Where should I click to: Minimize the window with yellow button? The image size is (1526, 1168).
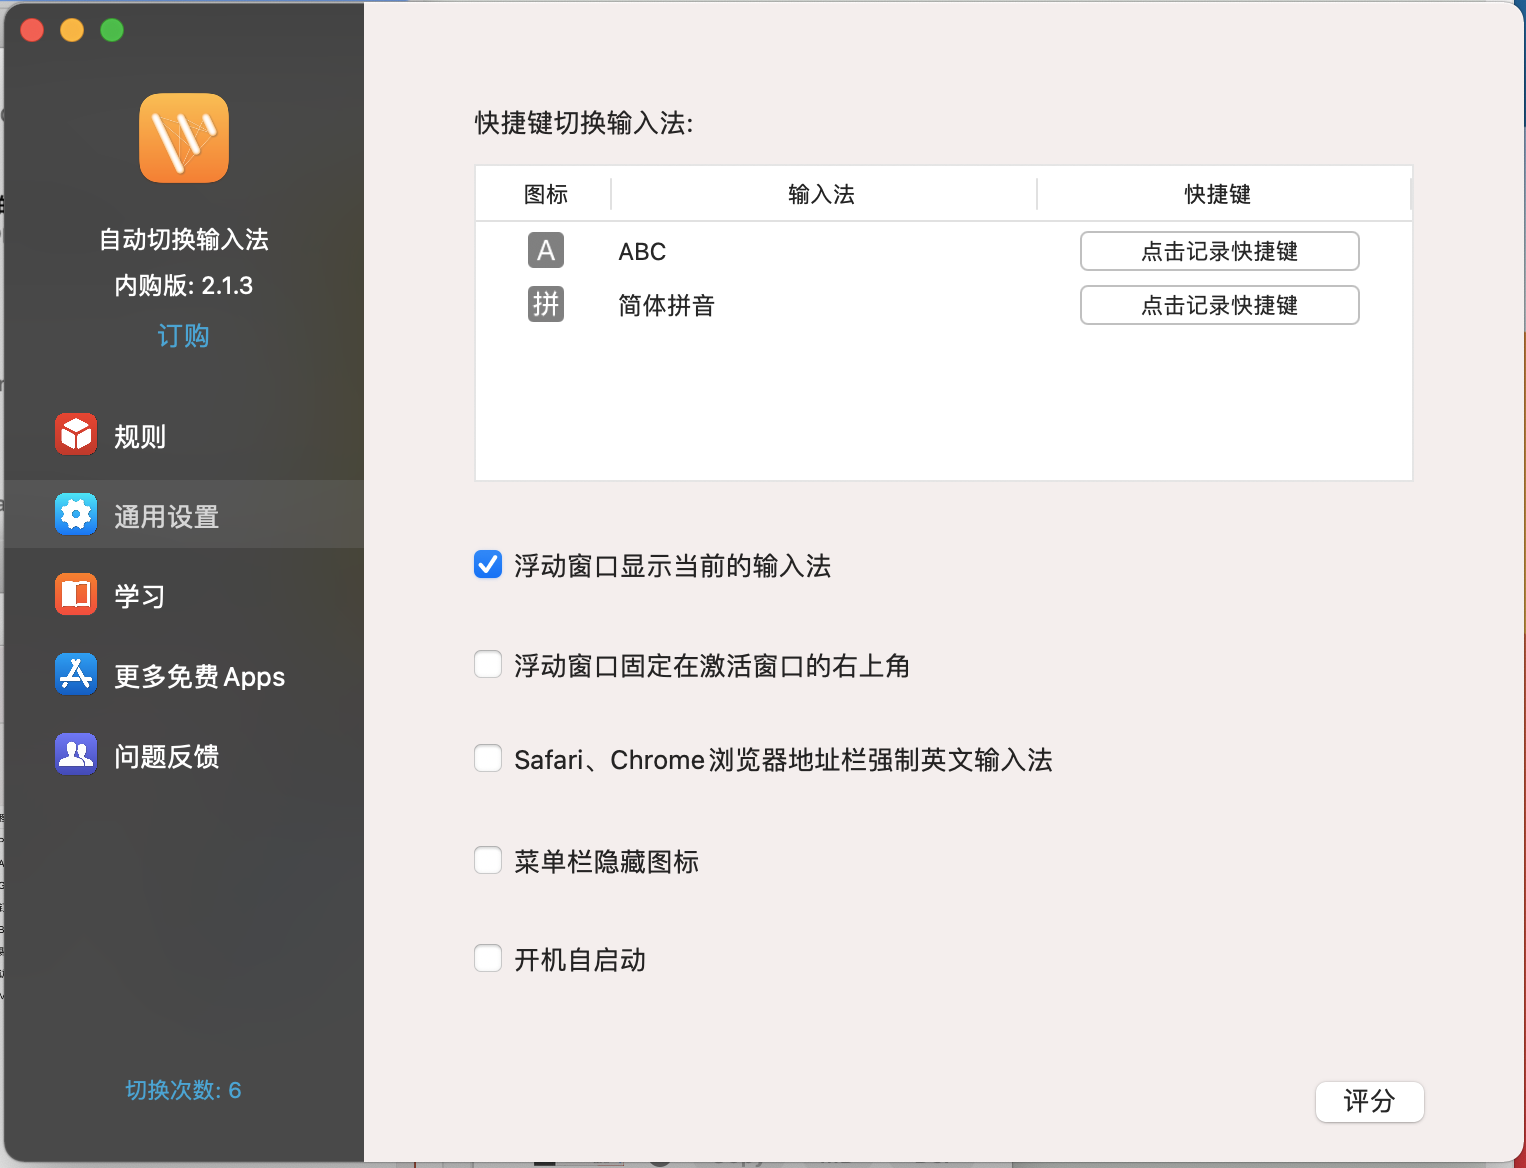point(72,30)
